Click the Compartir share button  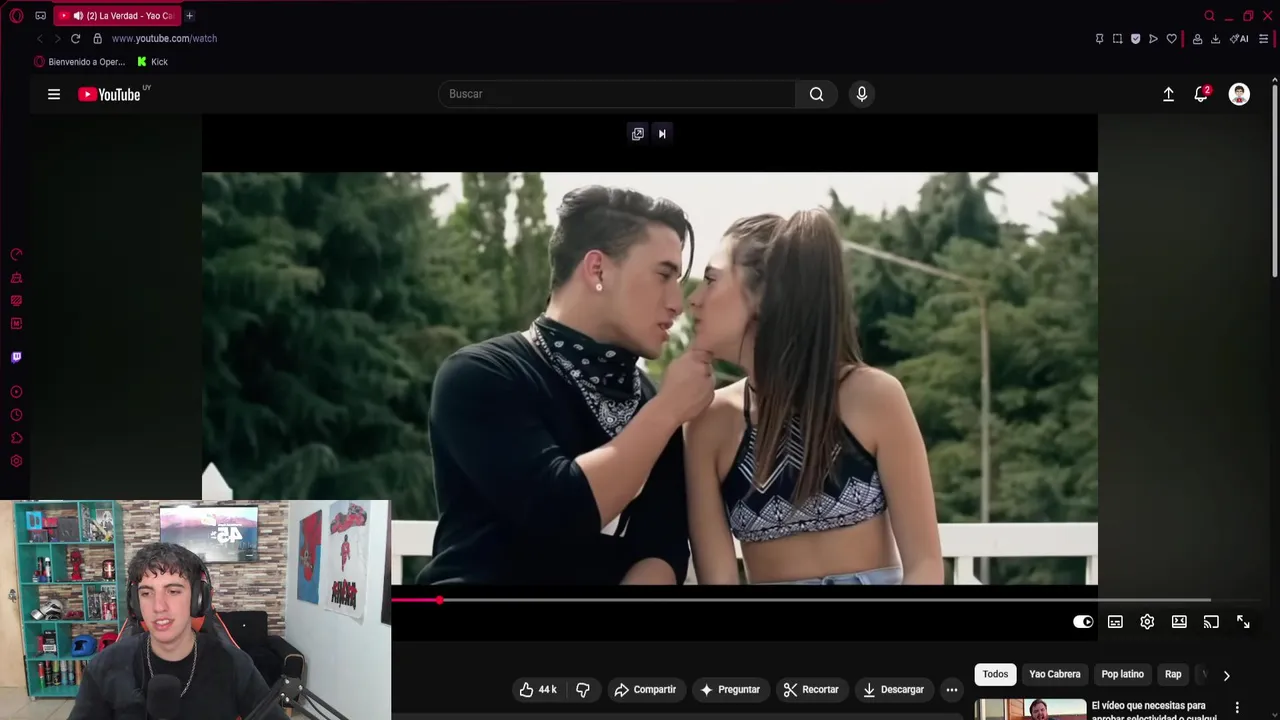click(x=645, y=690)
